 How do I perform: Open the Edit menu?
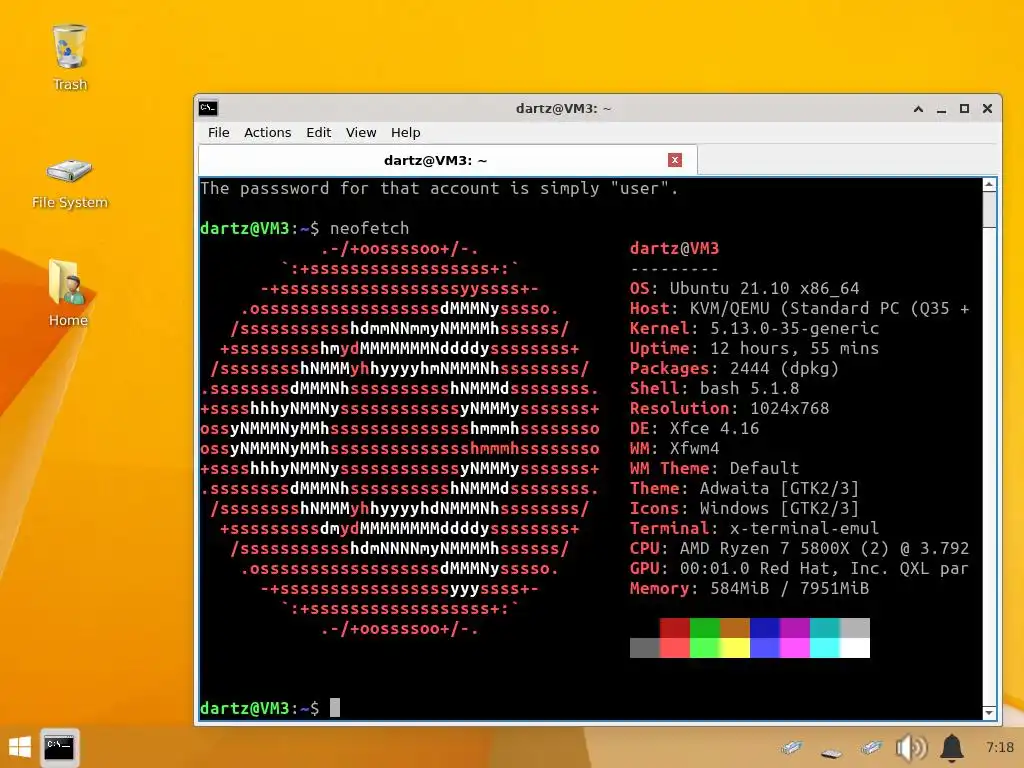pos(319,133)
